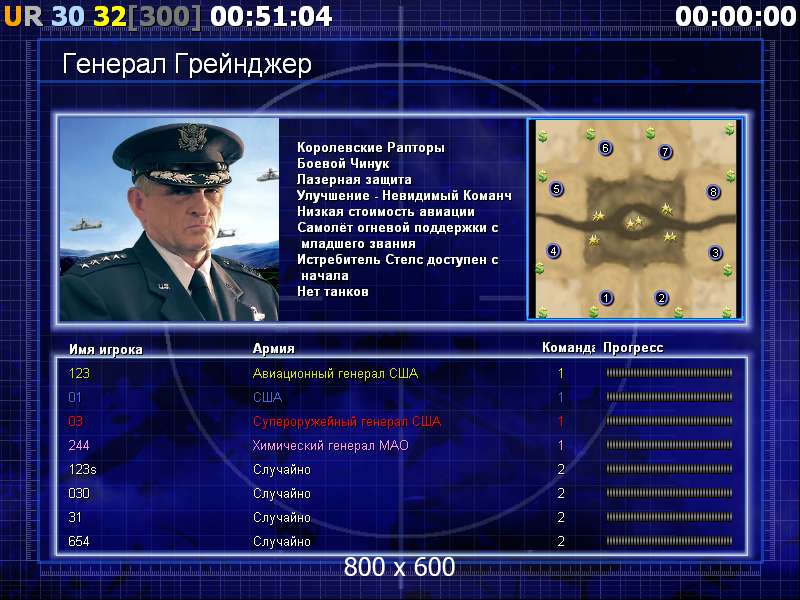Select player name '123s'
This screenshot has height=600, width=800.
click(x=82, y=469)
